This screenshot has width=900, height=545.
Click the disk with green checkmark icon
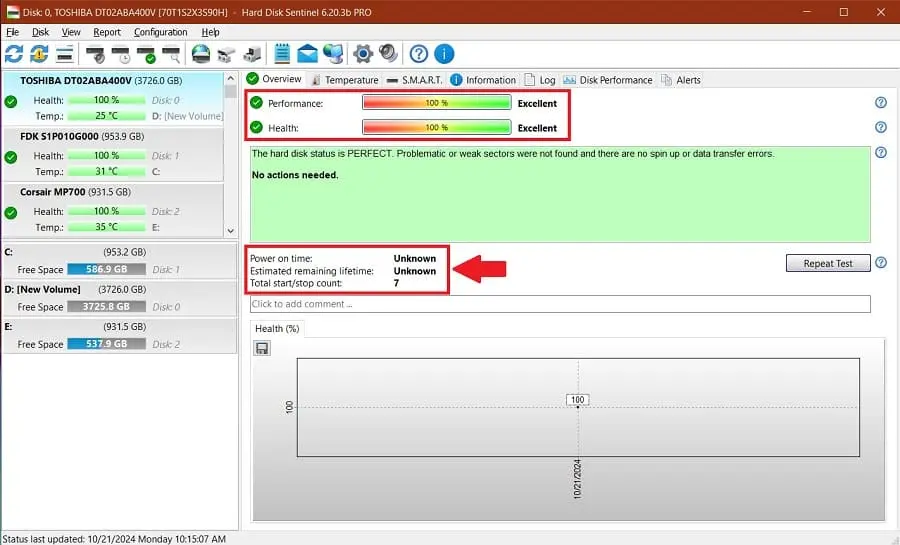point(146,54)
